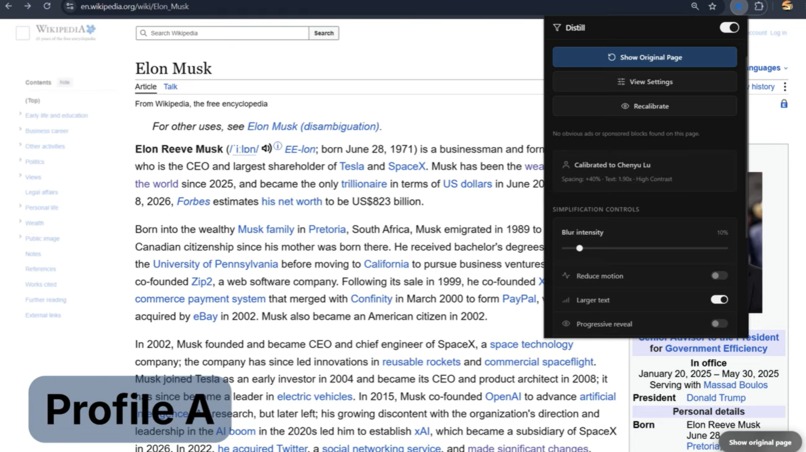Screen dimensions: 806x452
Task: Open the Musk family link
Action: pyautogui.click(x=266, y=229)
